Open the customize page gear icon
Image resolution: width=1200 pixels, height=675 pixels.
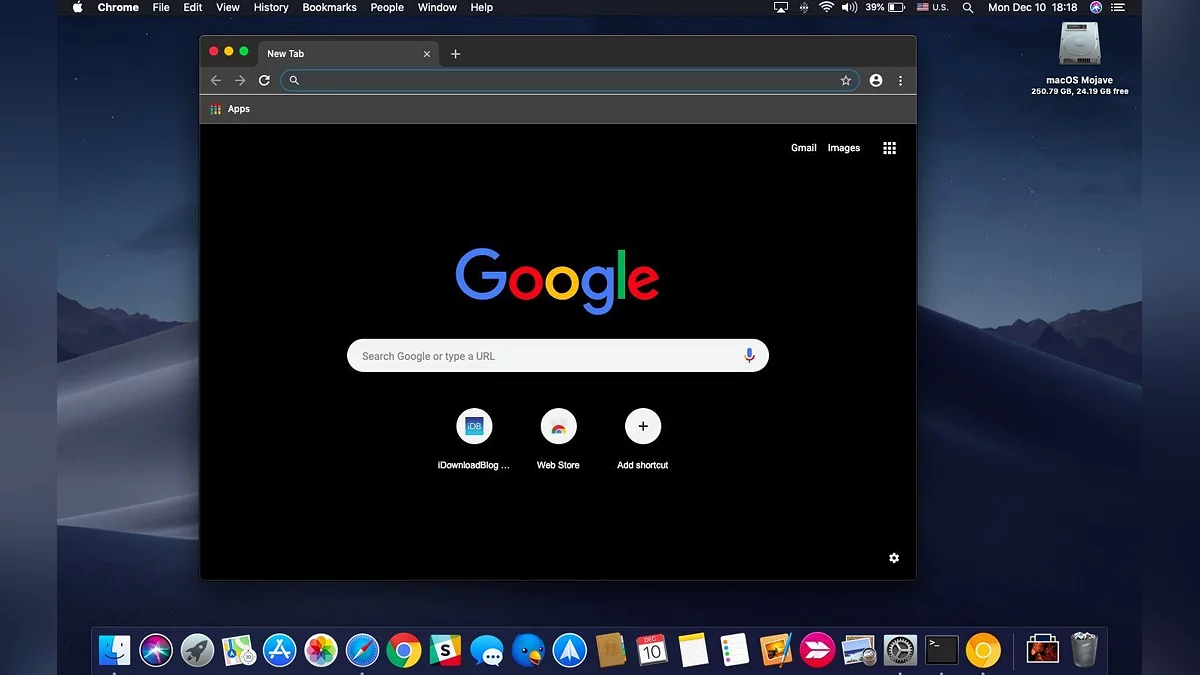coord(894,558)
